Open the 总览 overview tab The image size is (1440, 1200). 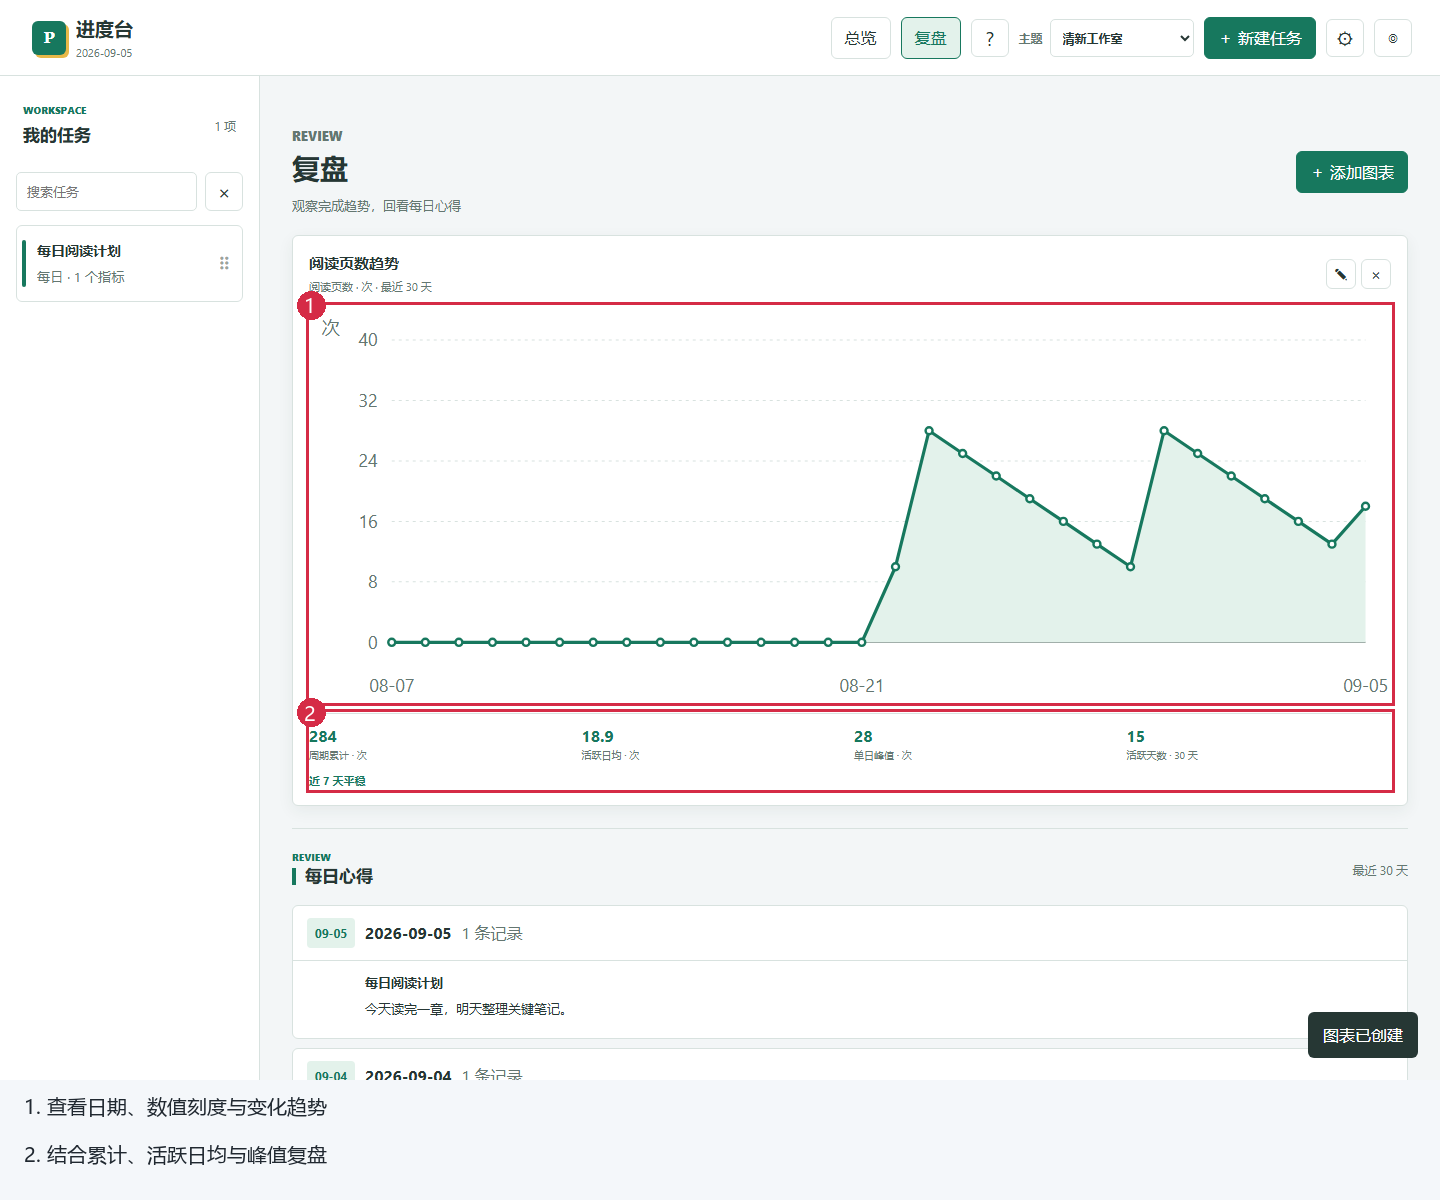(x=861, y=38)
